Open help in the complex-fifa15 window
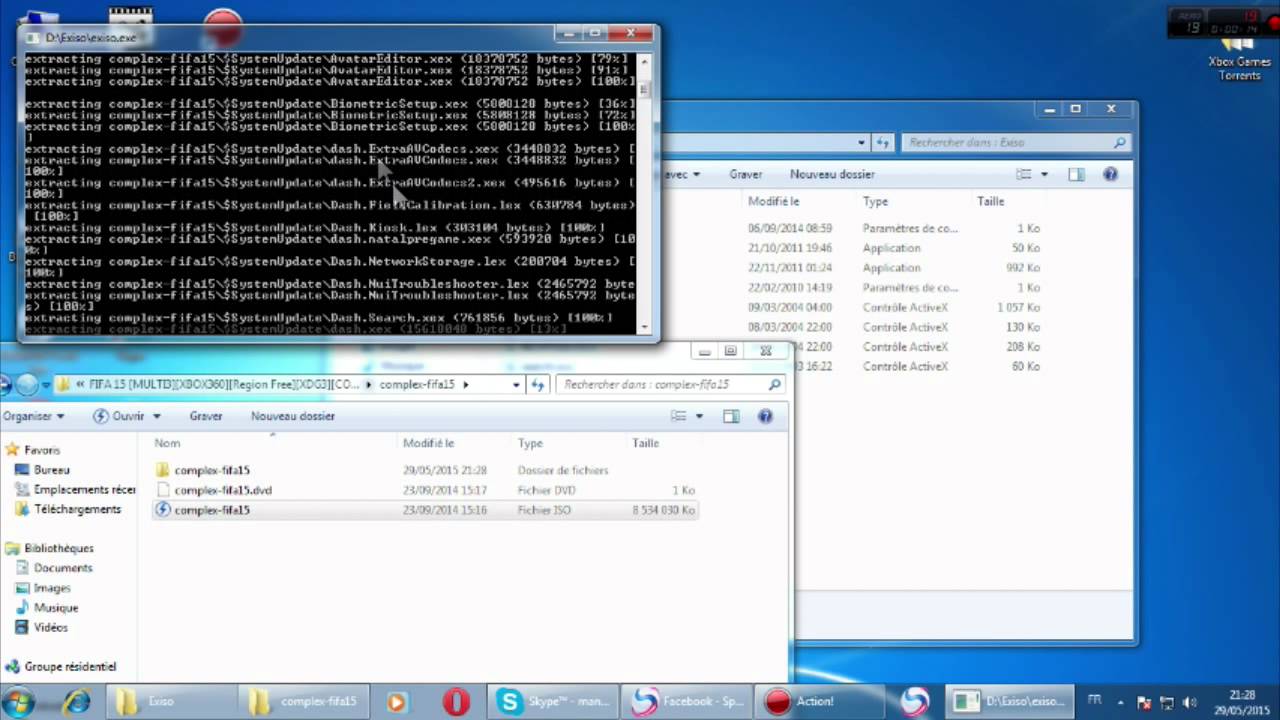 pos(765,416)
